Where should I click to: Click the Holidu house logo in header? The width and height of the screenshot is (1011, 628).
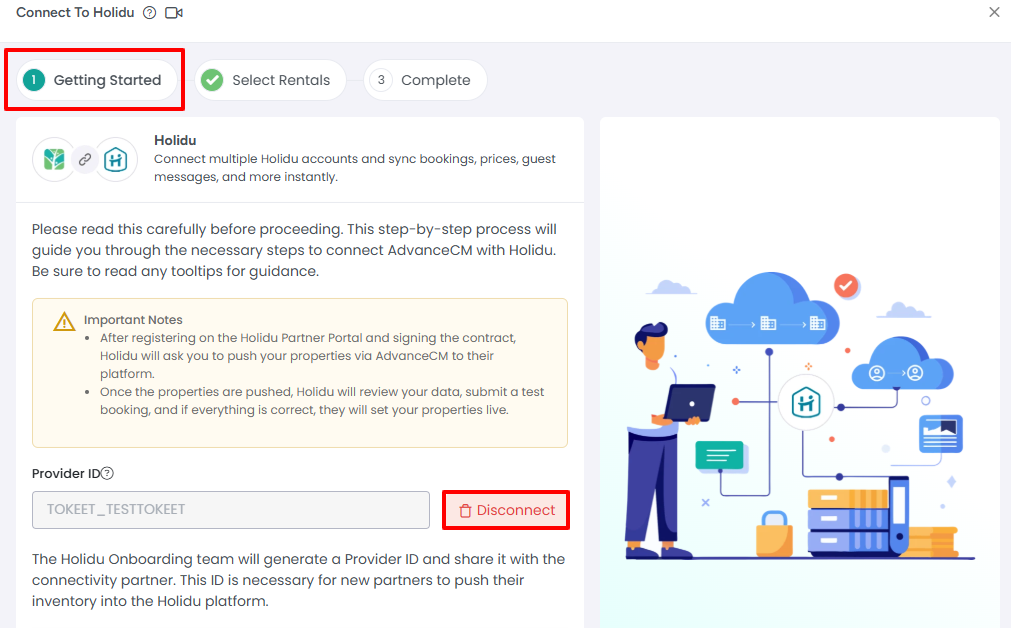click(115, 159)
